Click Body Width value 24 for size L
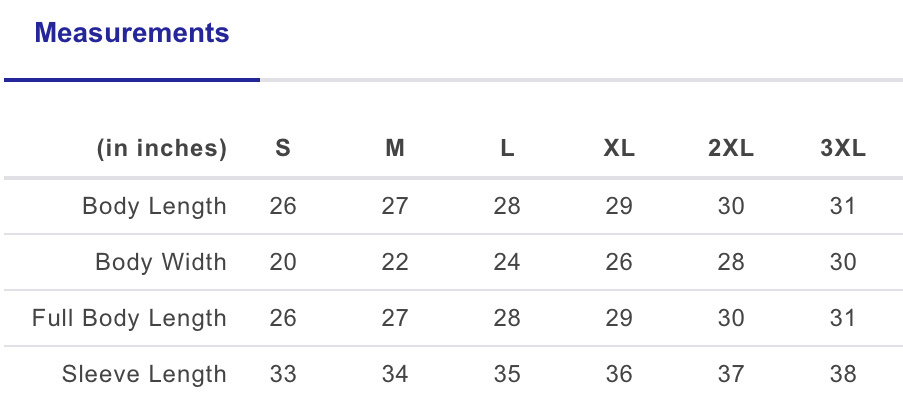 pos(507,263)
